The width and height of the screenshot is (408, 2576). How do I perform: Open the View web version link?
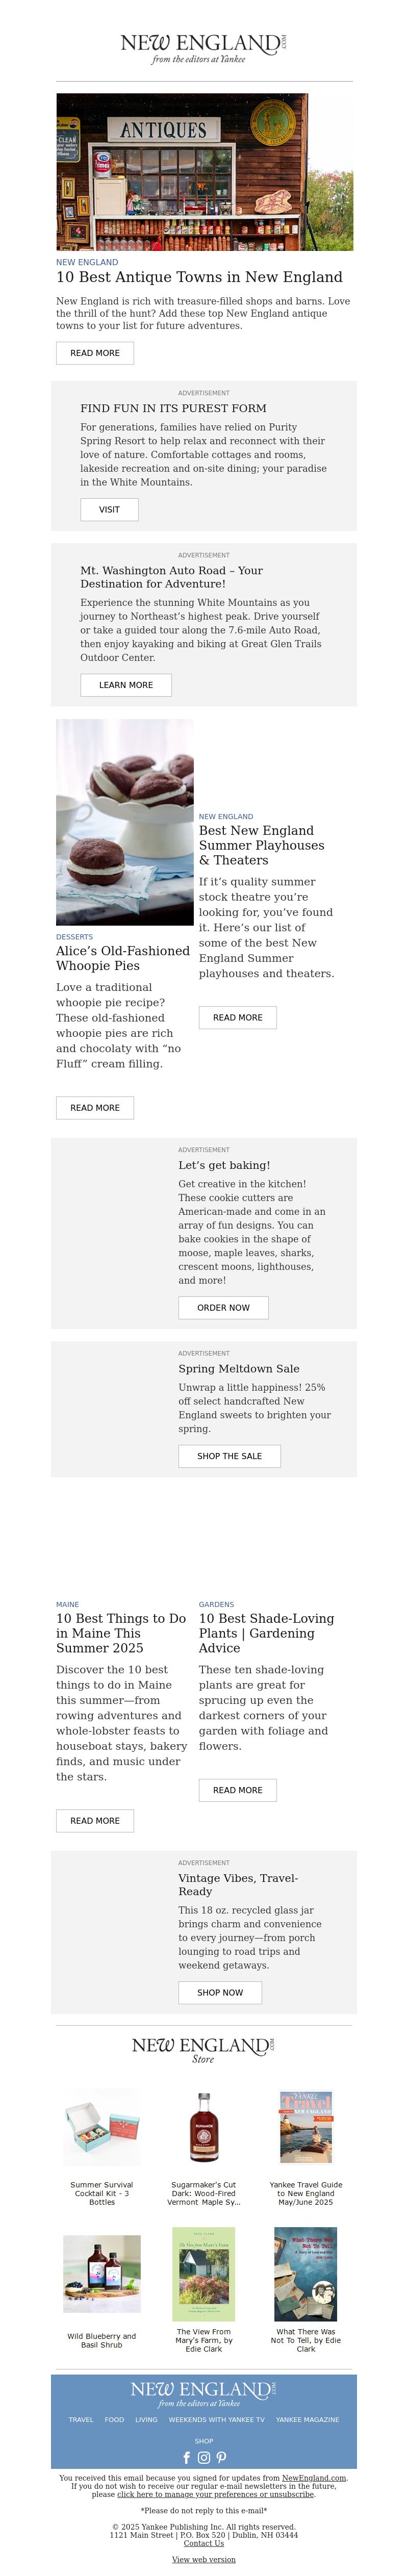(204, 2560)
